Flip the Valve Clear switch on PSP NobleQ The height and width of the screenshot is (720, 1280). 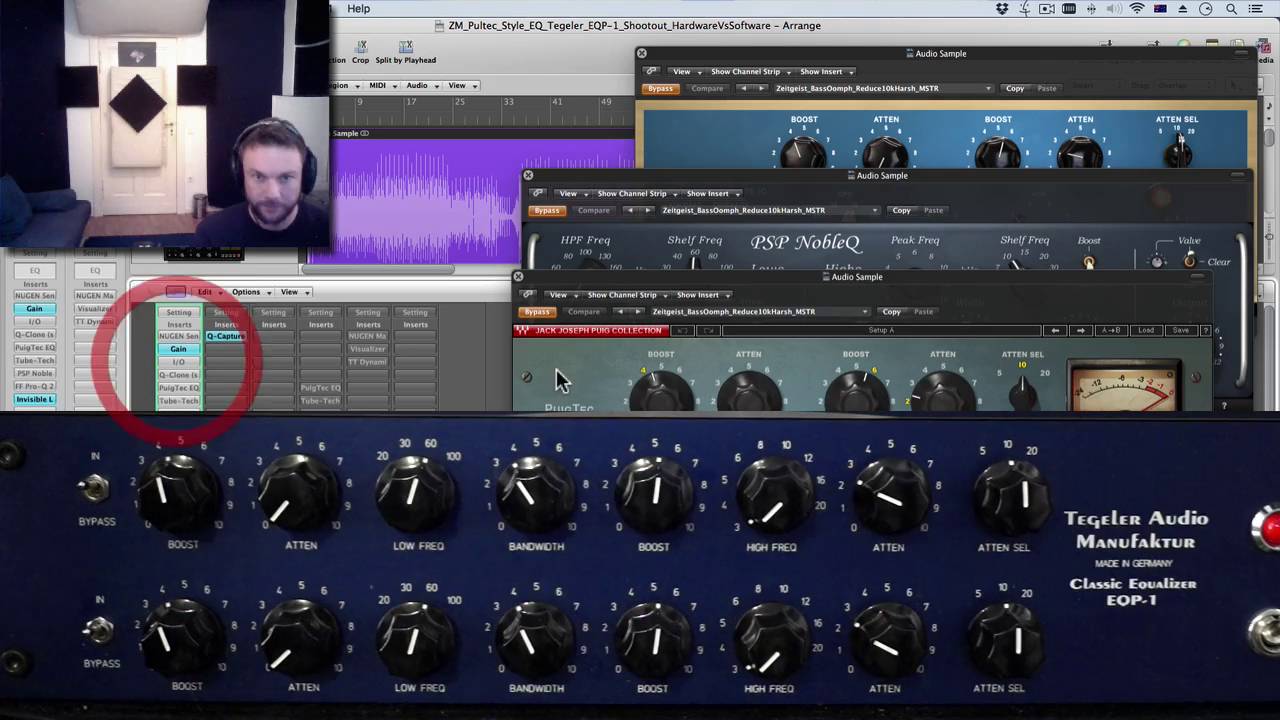tap(1190, 261)
